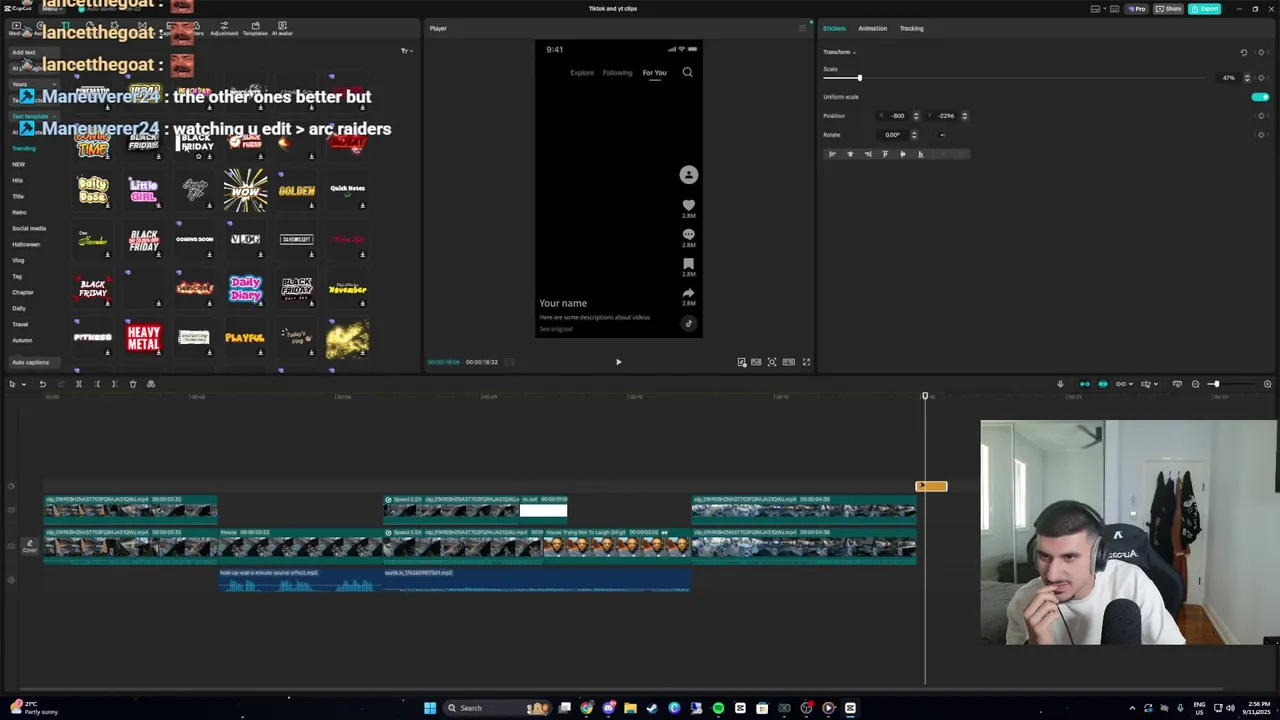This screenshot has width=1280, height=720.
Task: Click the delete trash icon in timeline toolbar
Action: coord(133,384)
